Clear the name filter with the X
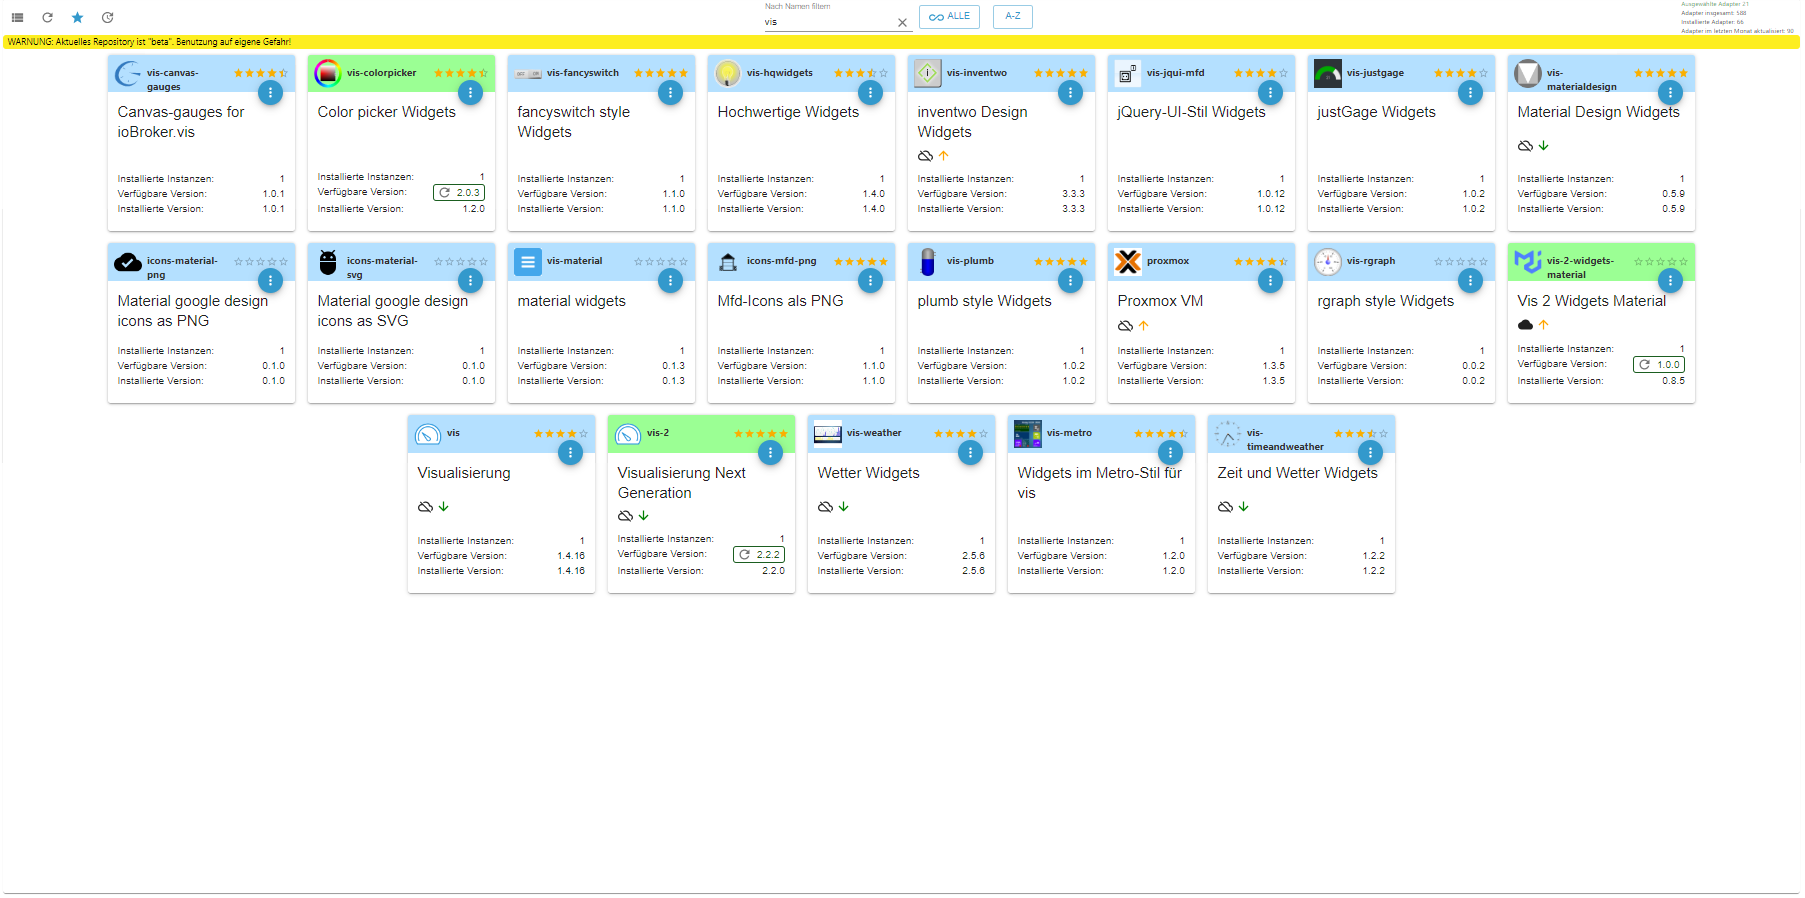Screen dimensions: 1805x898 click(902, 22)
